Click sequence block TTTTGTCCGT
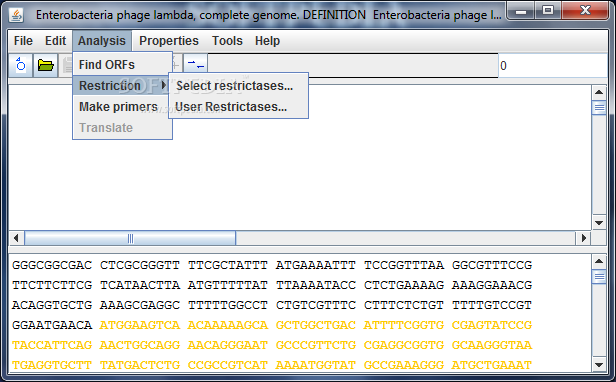The width and height of the screenshot is (616, 382). [492, 305]
